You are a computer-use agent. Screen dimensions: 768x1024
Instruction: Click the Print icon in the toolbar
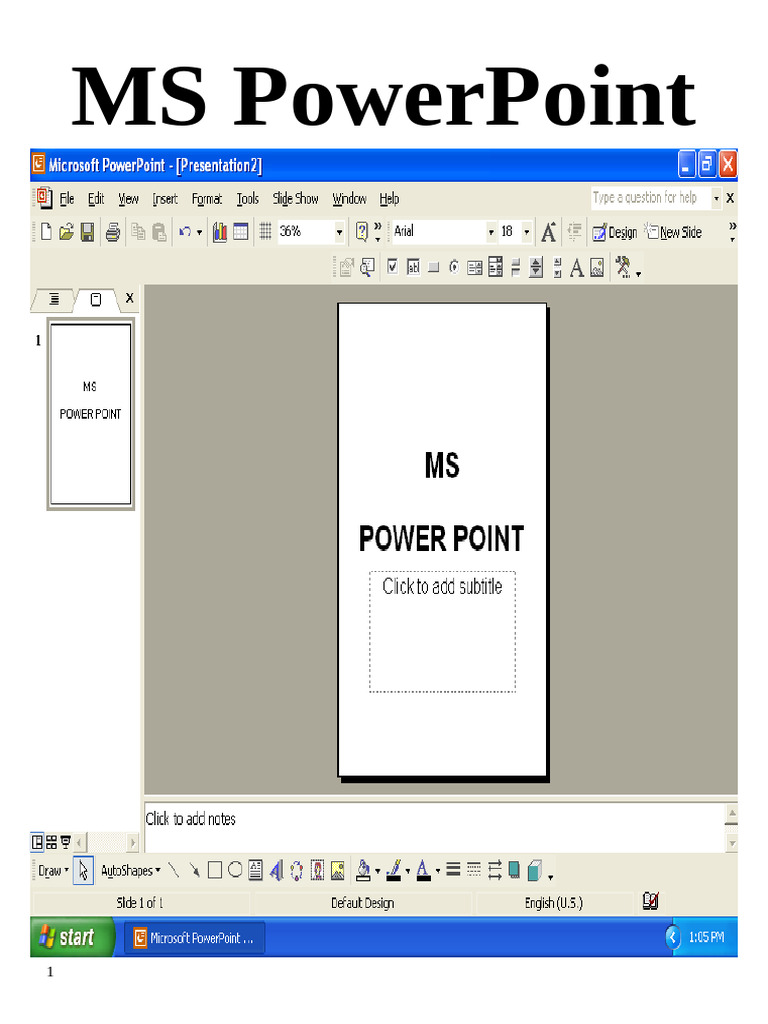[x=113, y=232]
